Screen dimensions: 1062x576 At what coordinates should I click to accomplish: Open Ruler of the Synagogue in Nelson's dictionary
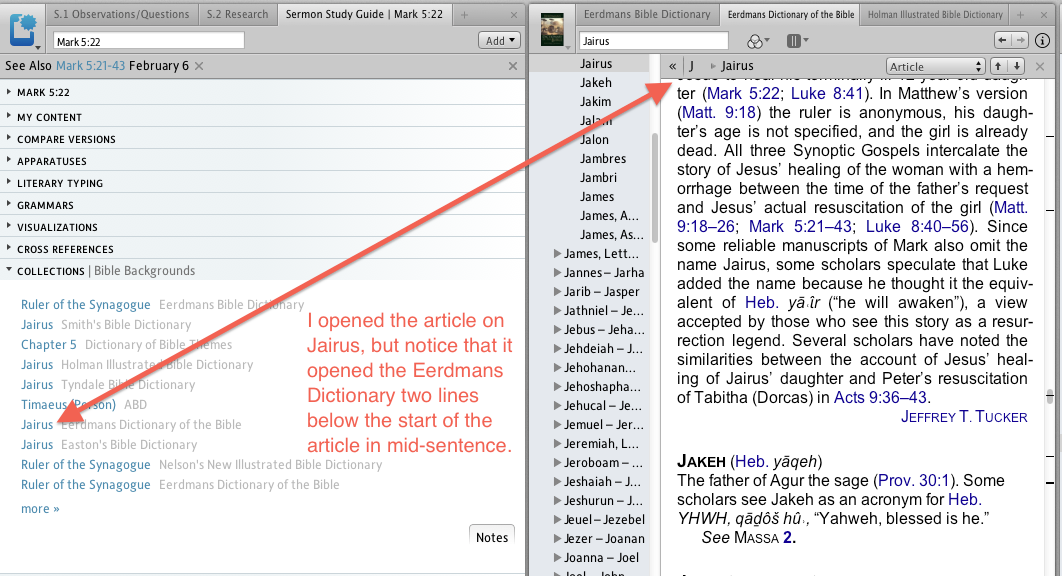[85, 465]
